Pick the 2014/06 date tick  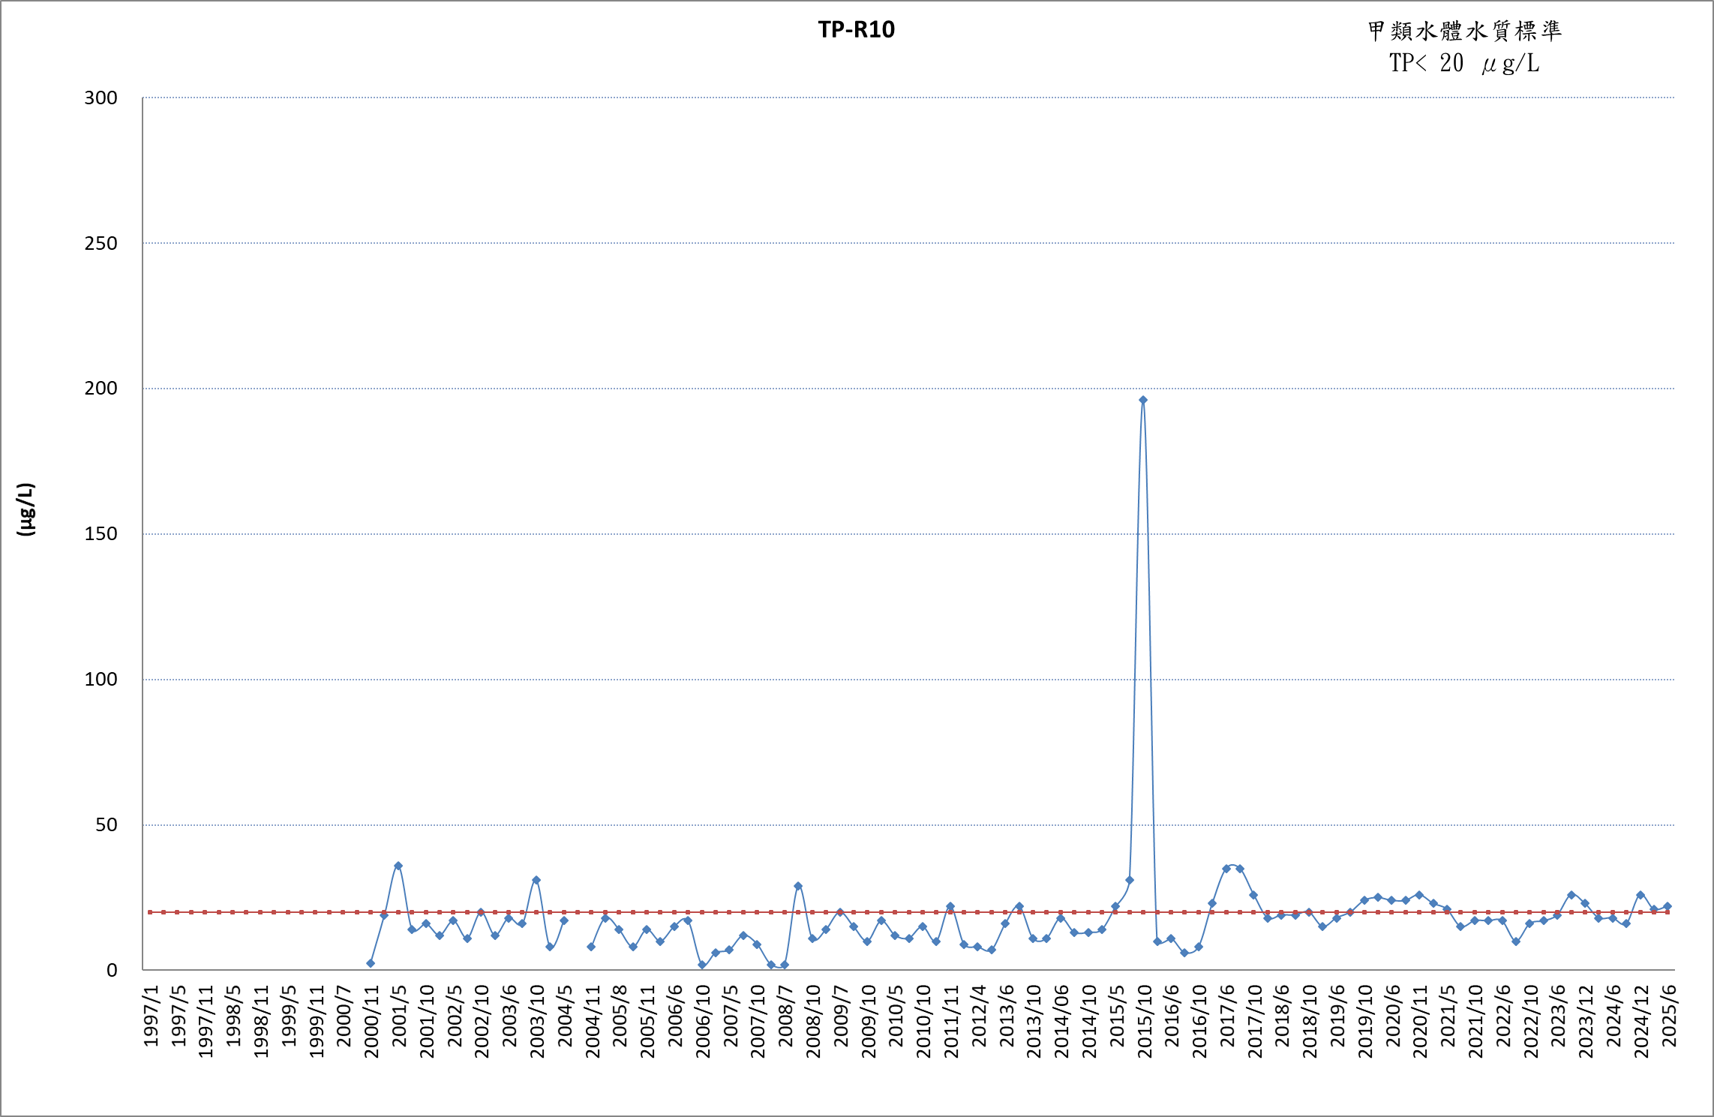1061,1021
